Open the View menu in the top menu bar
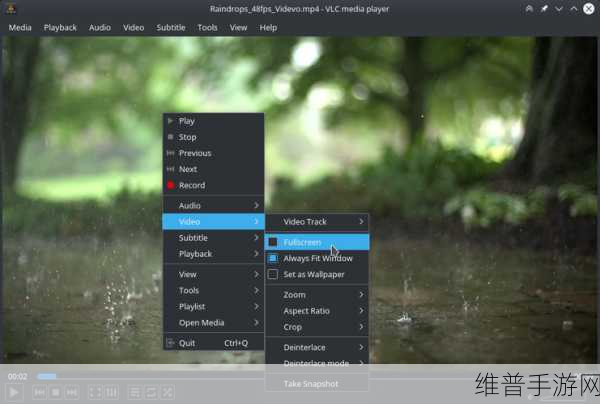 (238, 28)
